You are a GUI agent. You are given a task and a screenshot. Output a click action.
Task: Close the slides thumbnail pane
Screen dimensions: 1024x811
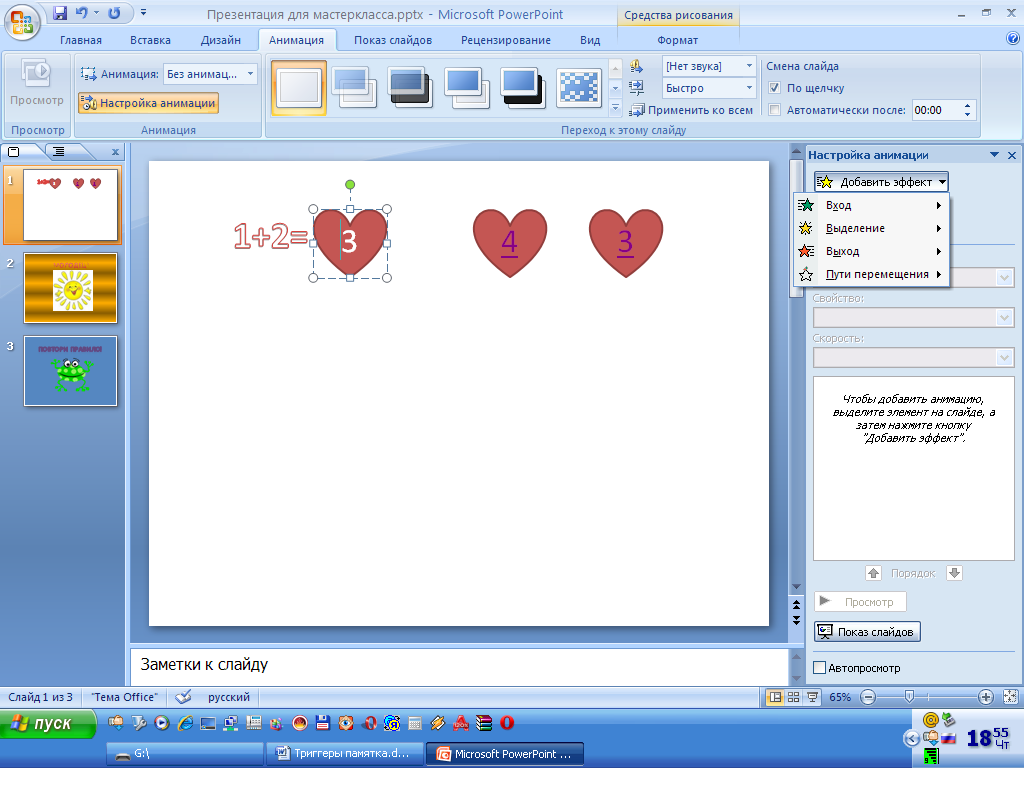[116, 152]
